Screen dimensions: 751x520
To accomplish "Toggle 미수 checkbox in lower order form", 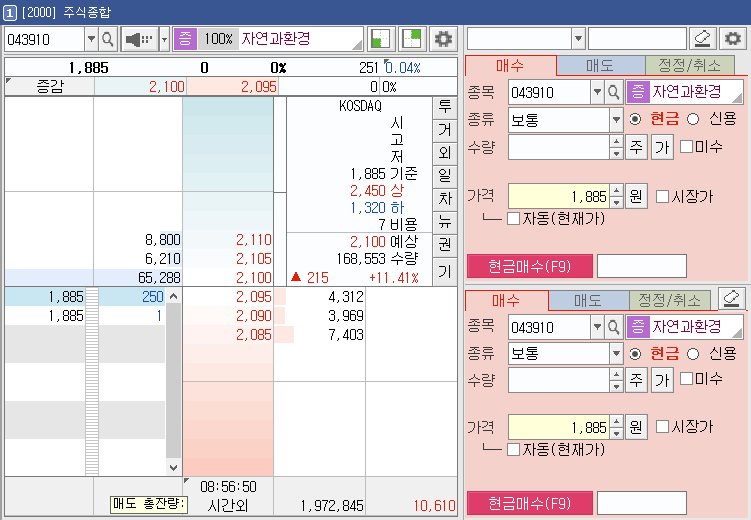I will click(x=686, y=379).
